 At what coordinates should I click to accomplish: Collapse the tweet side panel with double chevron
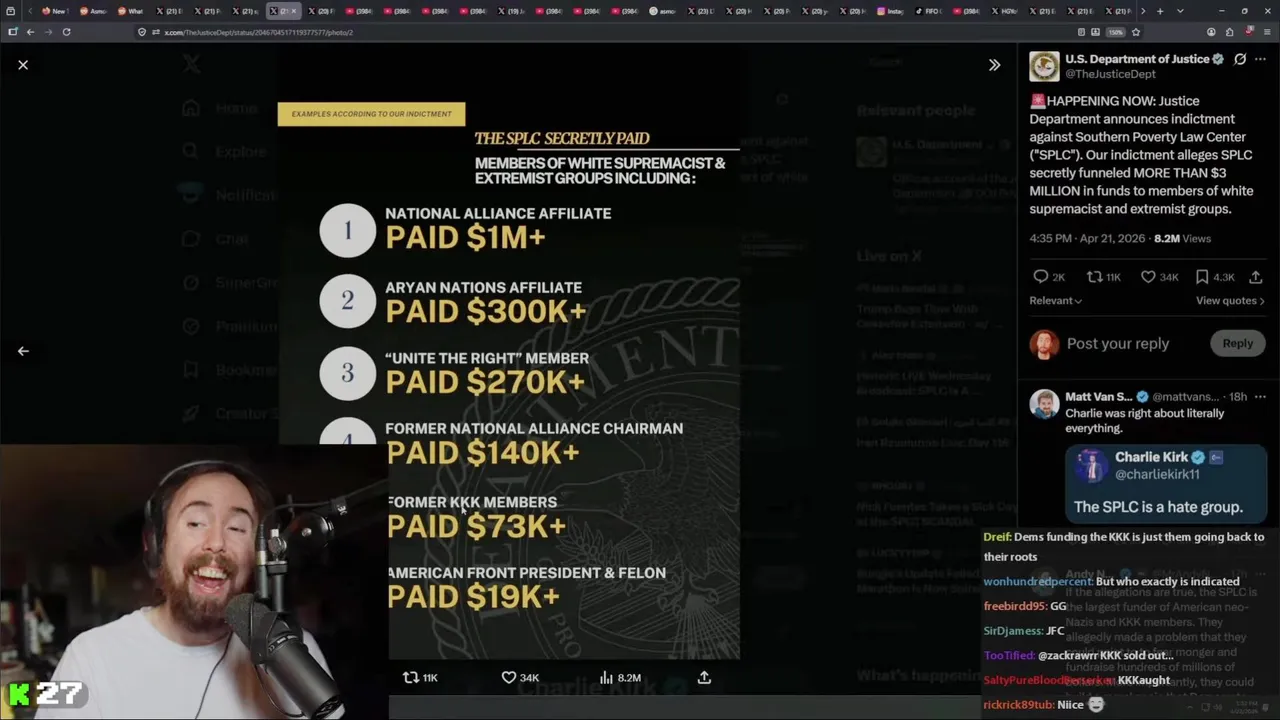tap(994, 65)
